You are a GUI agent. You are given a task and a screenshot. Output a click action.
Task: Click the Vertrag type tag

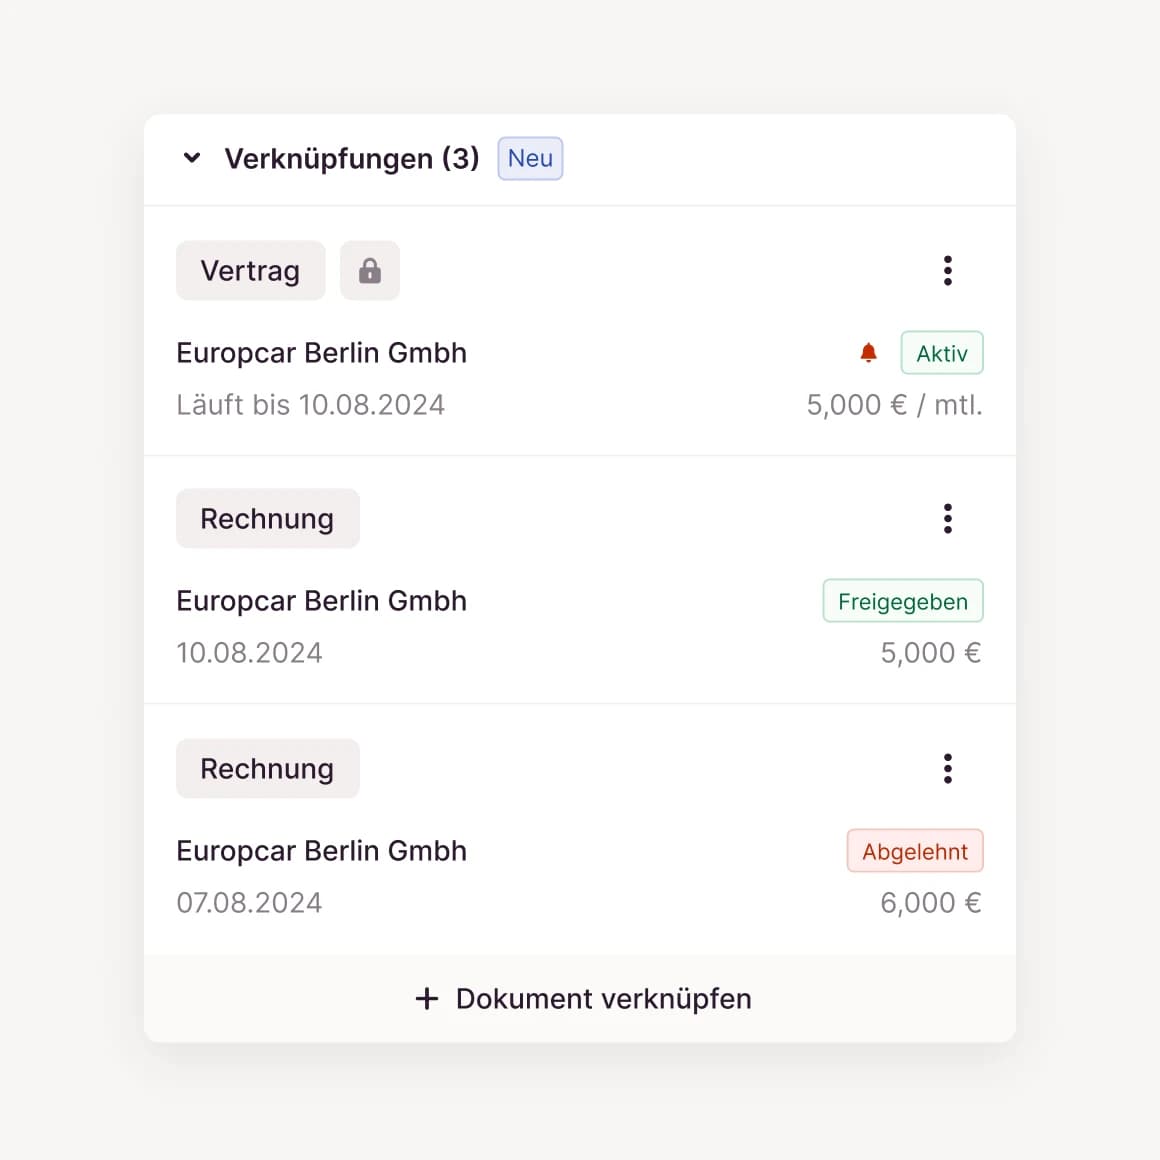(250, 271)
